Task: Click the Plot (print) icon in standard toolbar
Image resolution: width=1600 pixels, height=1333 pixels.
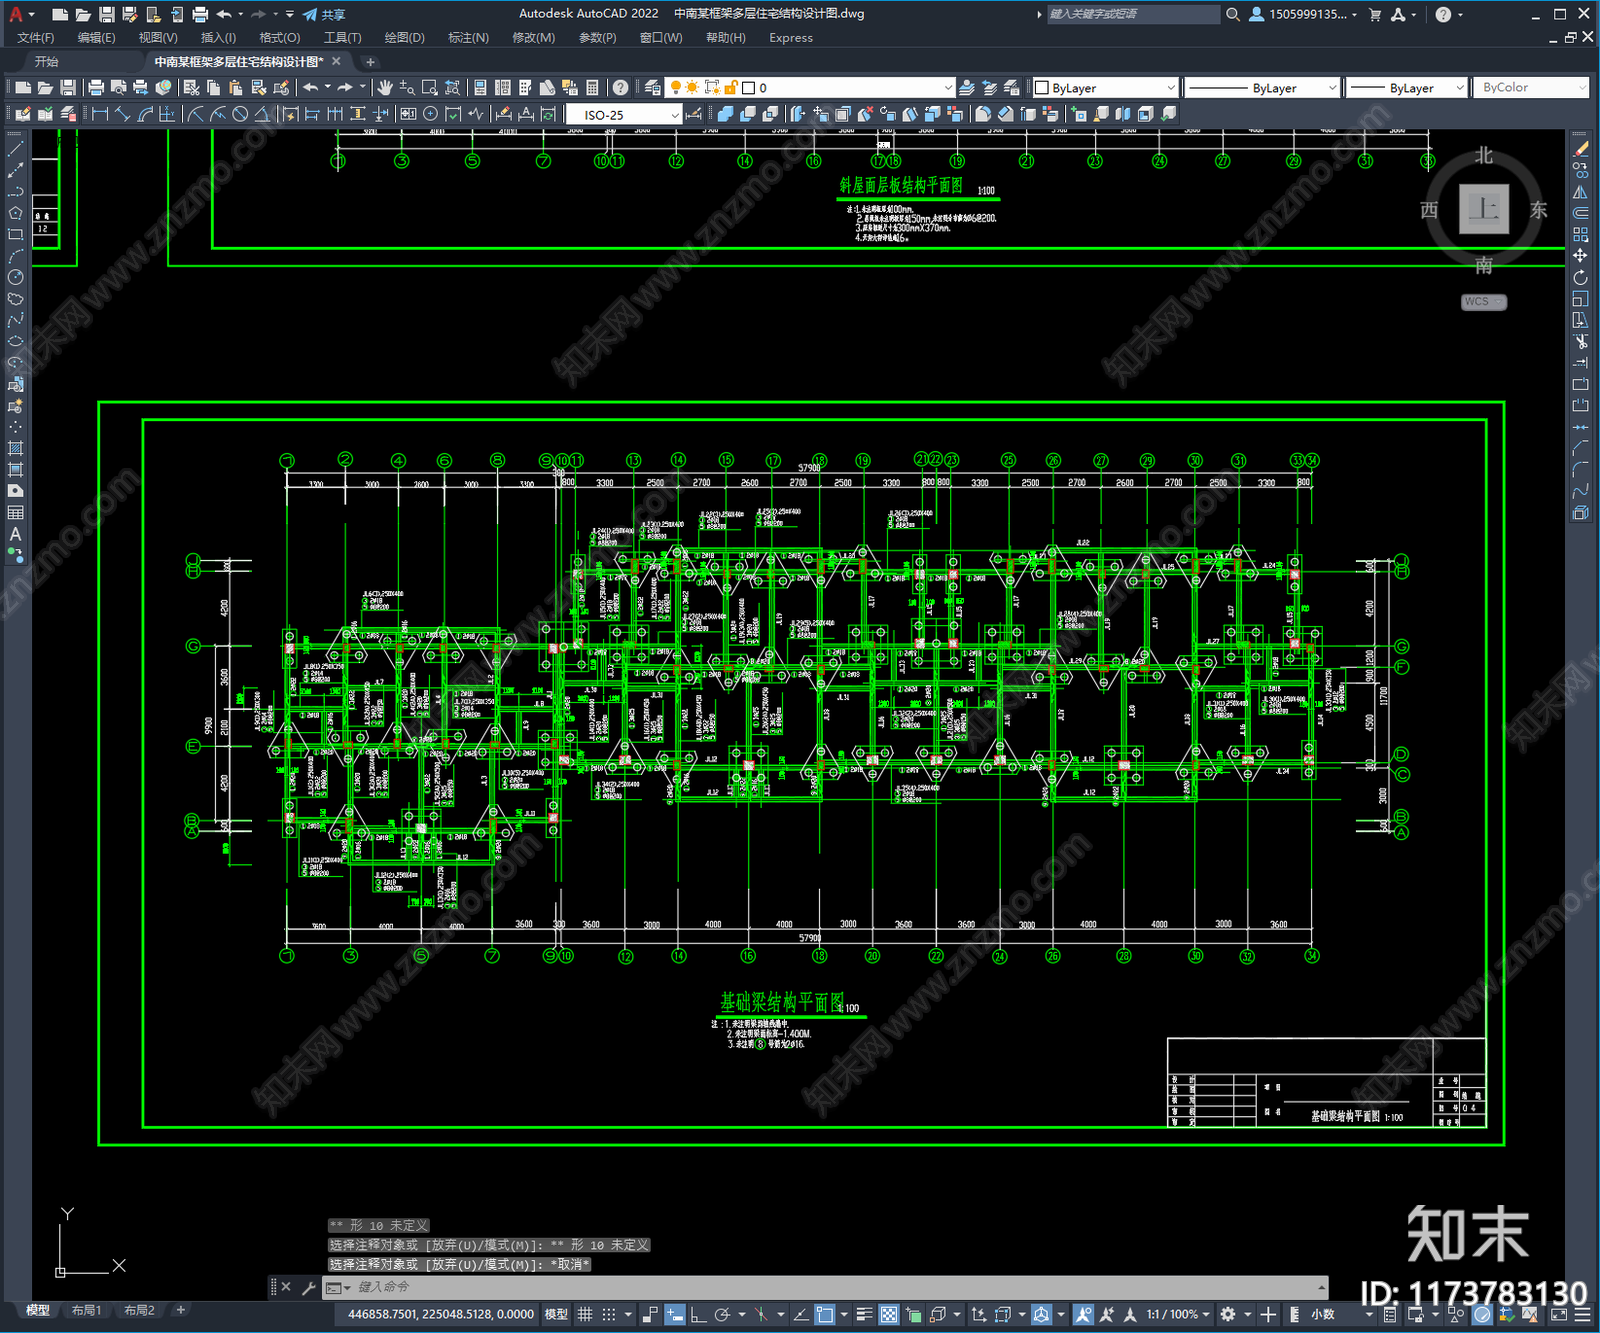Action: coord(96,88)
